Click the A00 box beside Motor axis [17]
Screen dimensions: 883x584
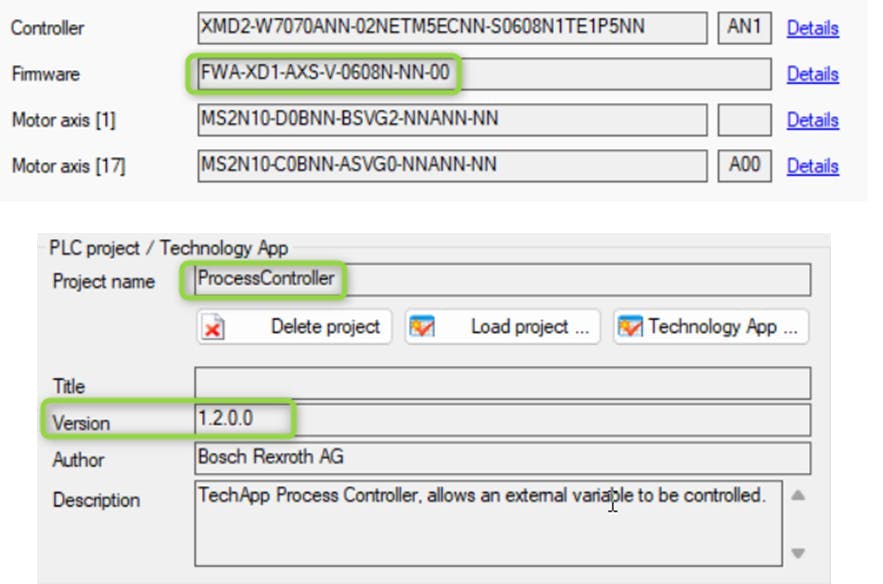pos(744,166)
